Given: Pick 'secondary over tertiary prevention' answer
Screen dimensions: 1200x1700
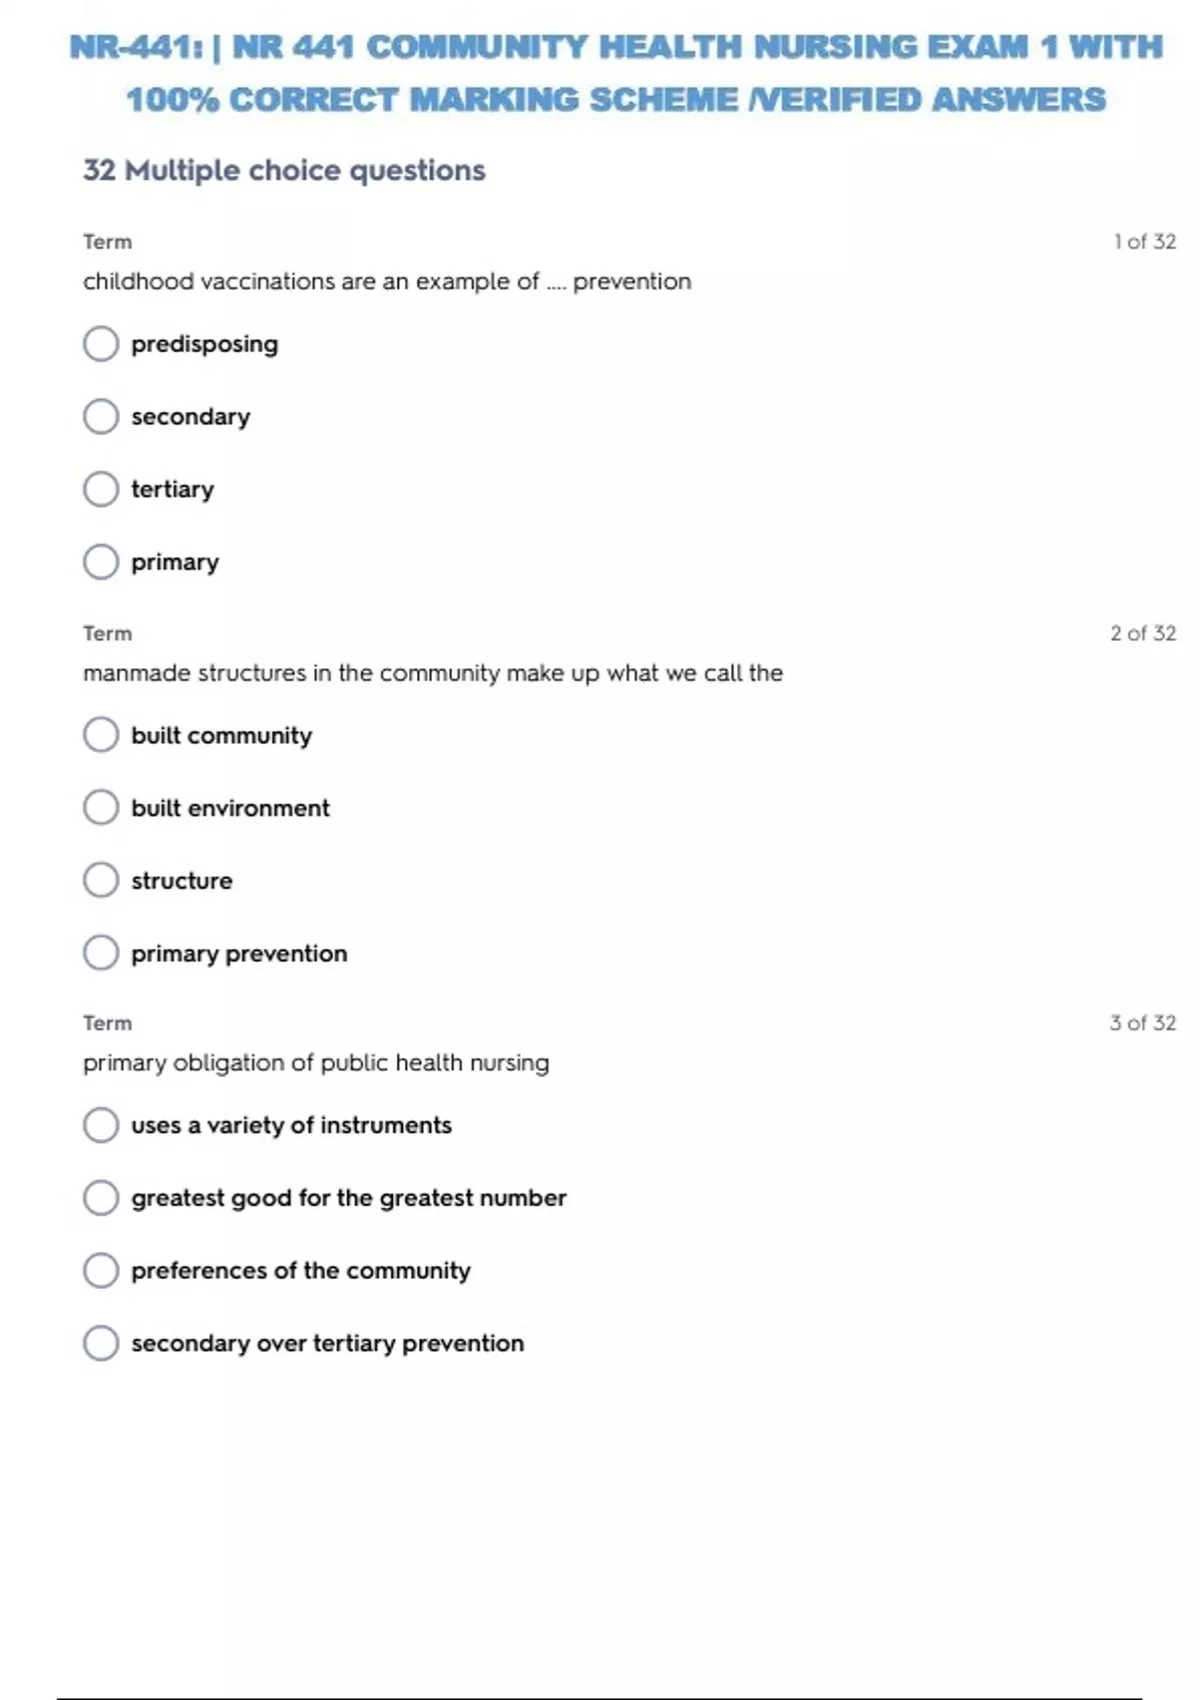Looking at the screenshot, I should (x=101, y=1343).
